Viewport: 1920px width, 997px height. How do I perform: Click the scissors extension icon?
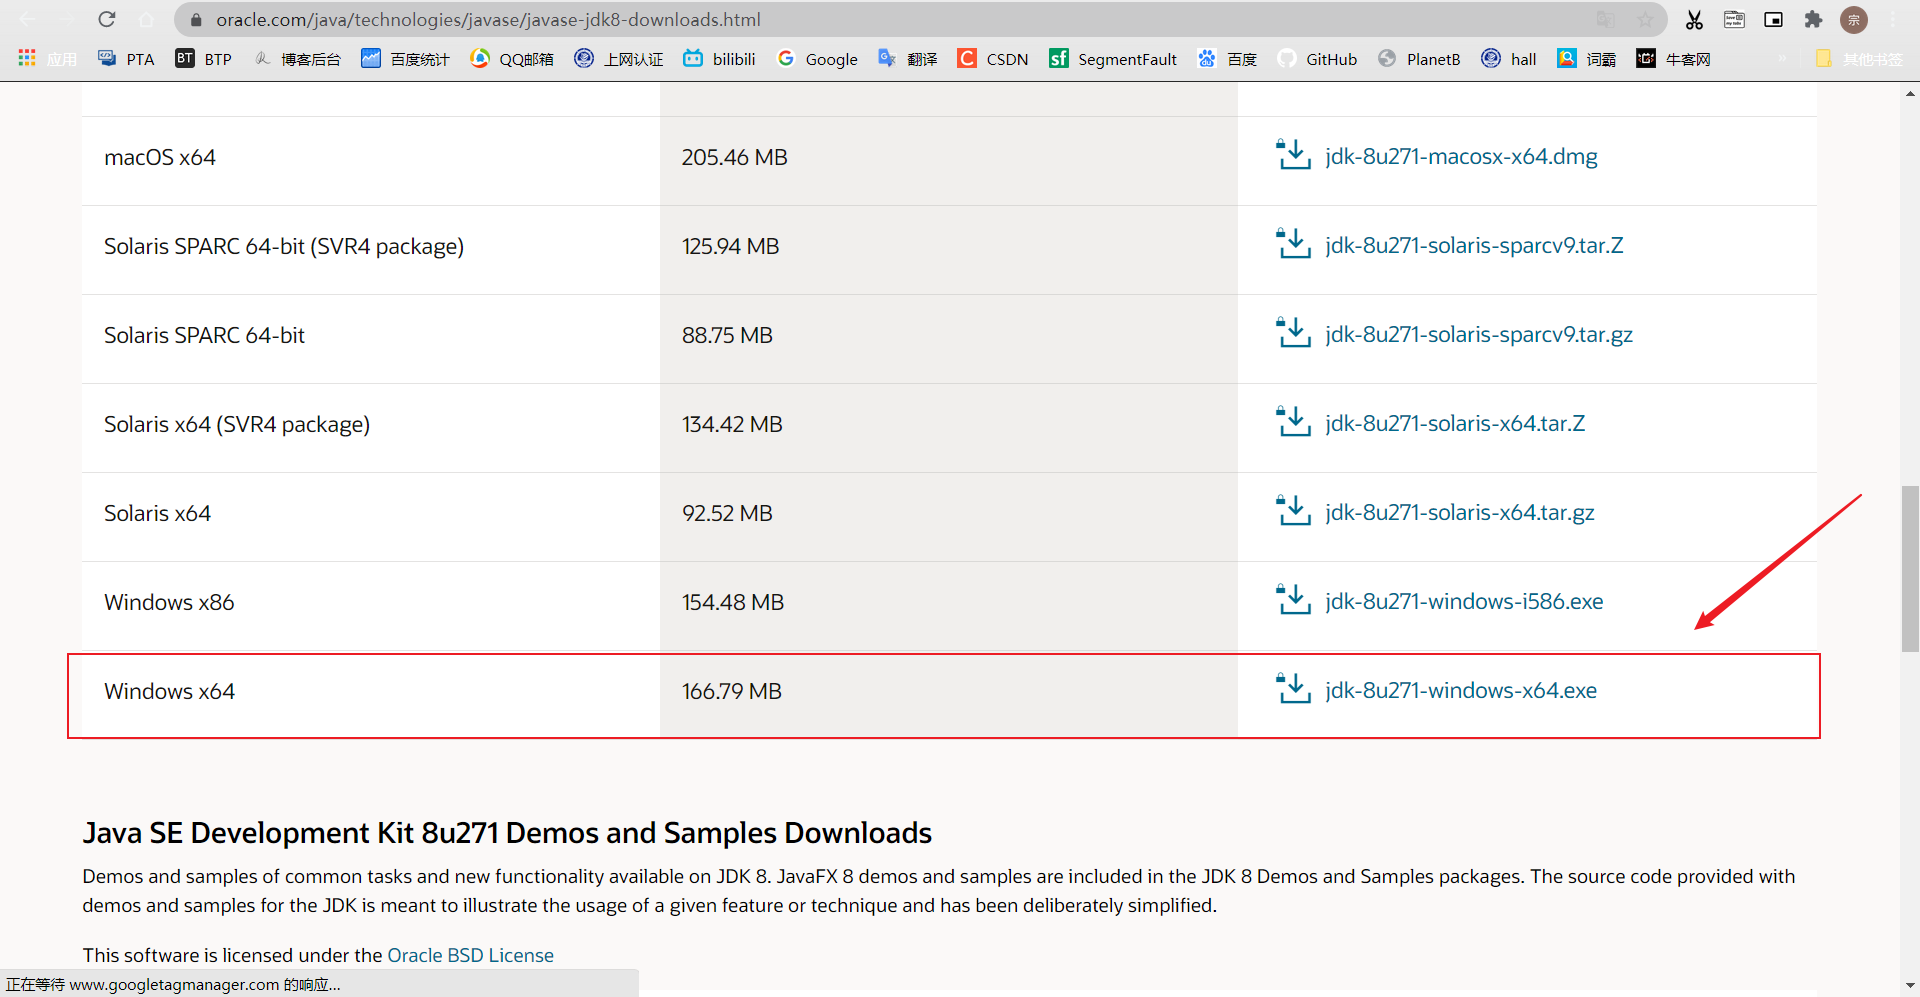(x=1694, y=19)
